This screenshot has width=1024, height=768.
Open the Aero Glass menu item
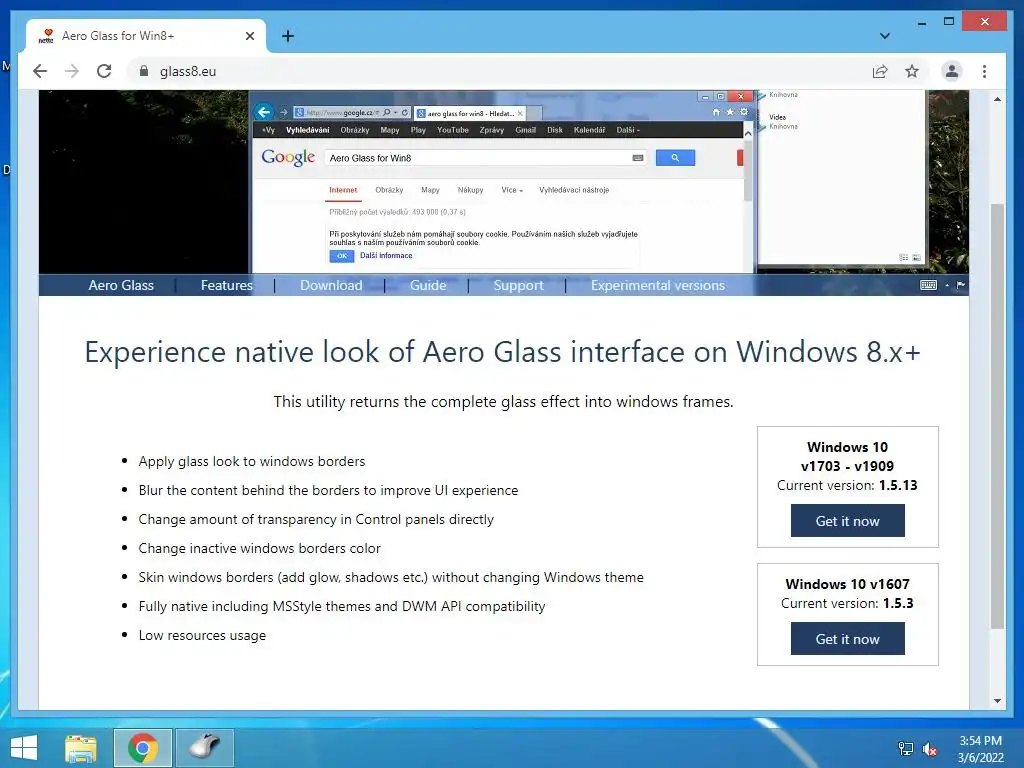coord(121,285)
